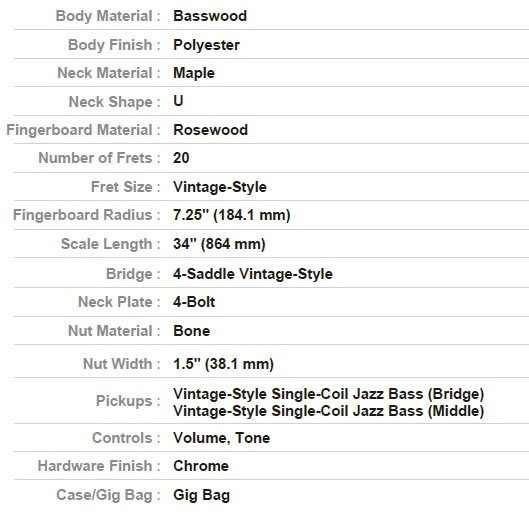Click the Middle pickup description line
529x517 pixels.
coord(329,411)
